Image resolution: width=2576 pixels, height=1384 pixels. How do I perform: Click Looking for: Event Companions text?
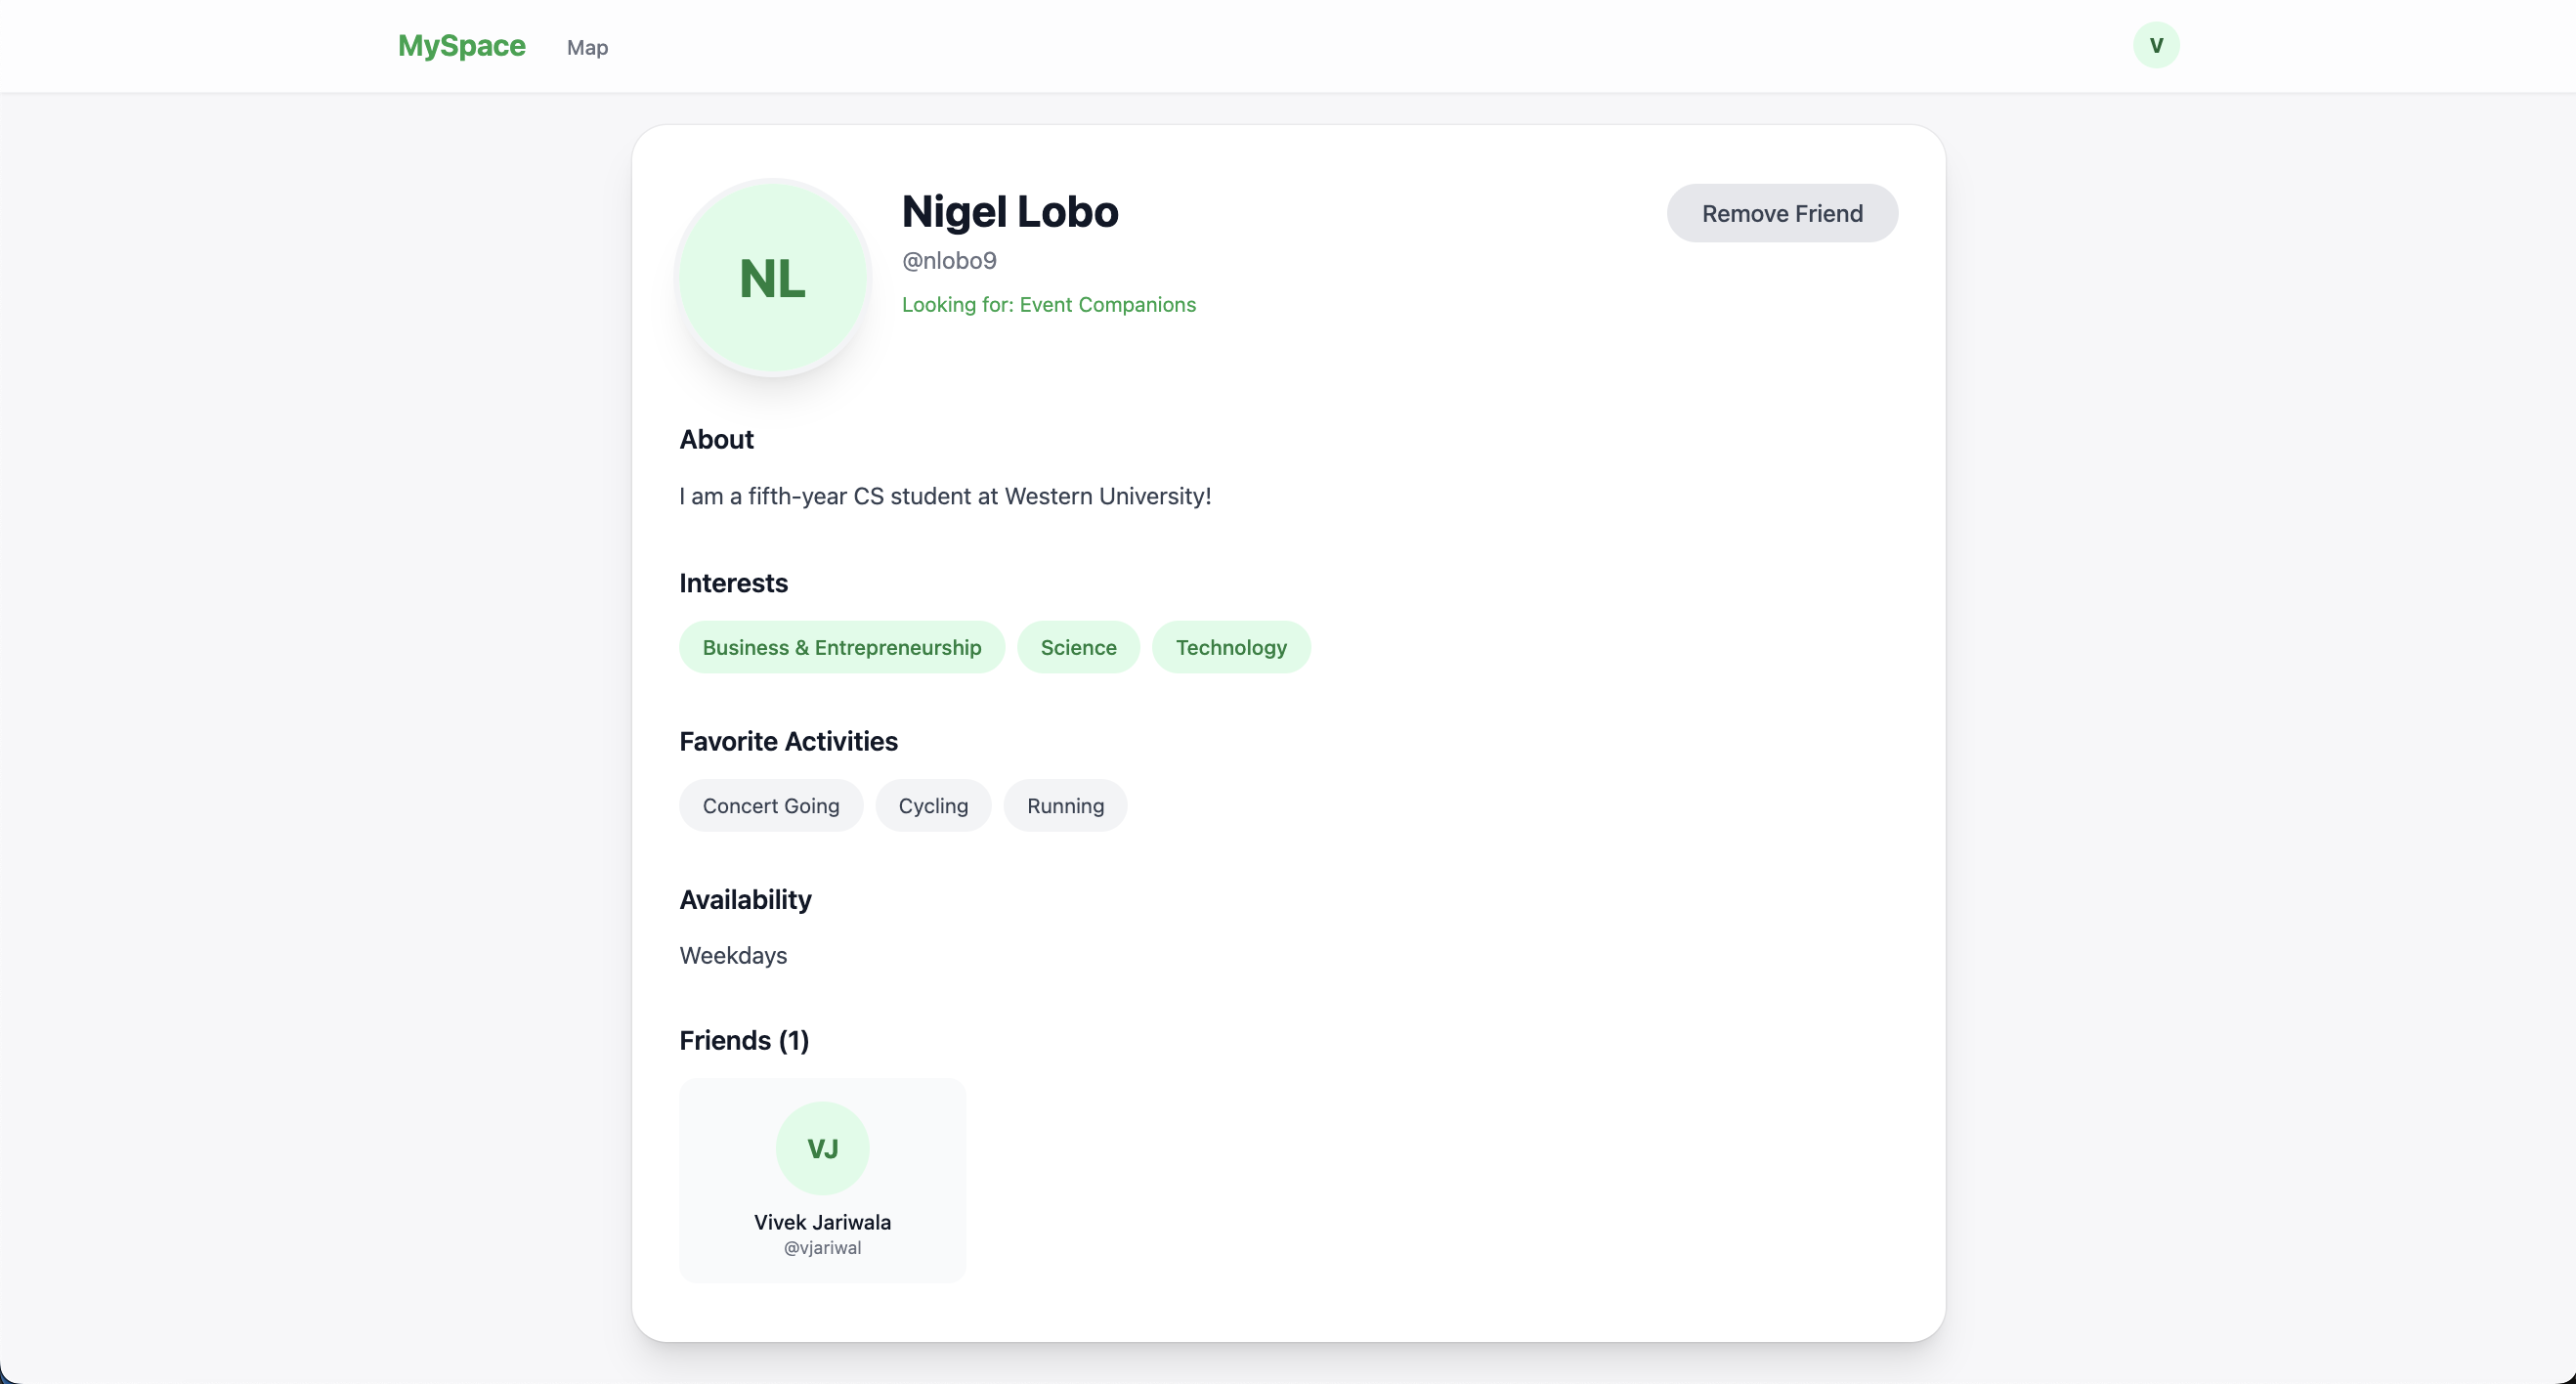coord(1048,304)
